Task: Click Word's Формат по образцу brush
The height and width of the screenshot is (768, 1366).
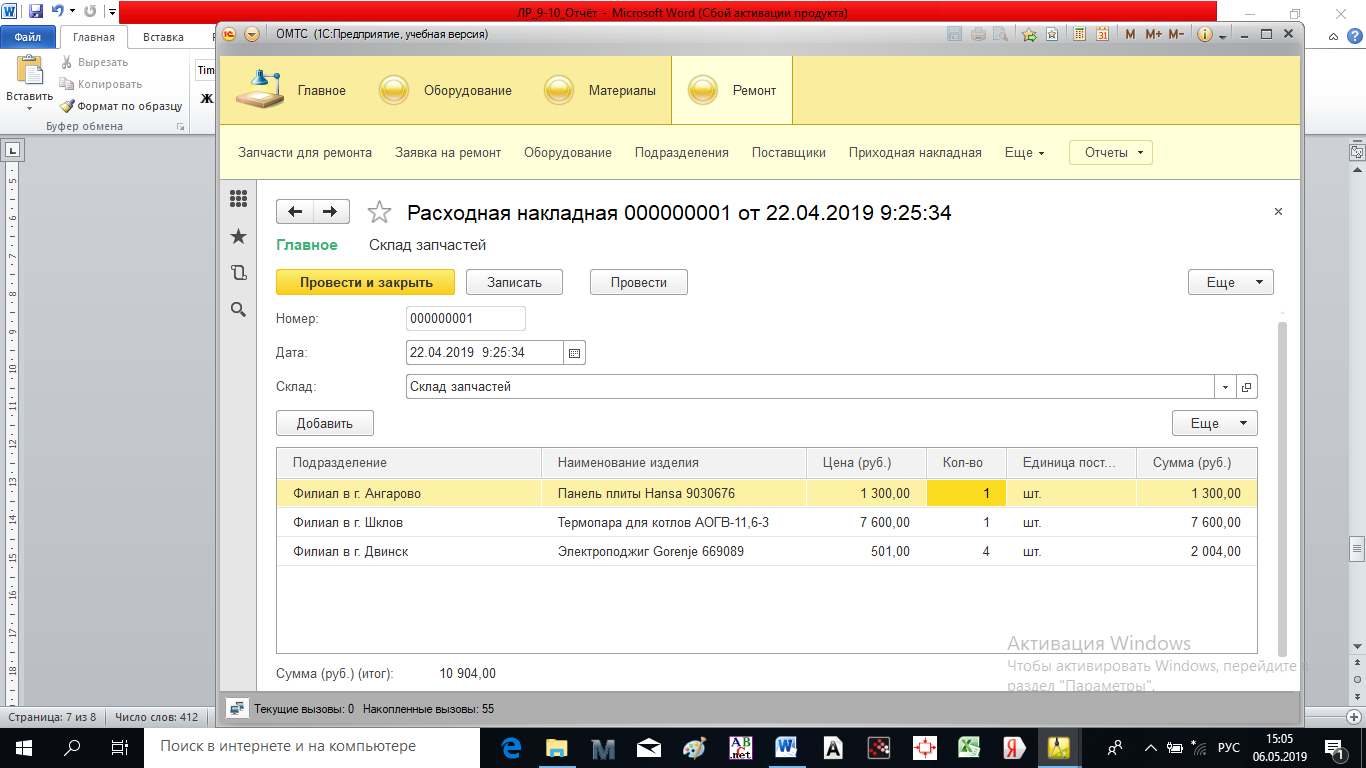Action: [x=121, y=106]
